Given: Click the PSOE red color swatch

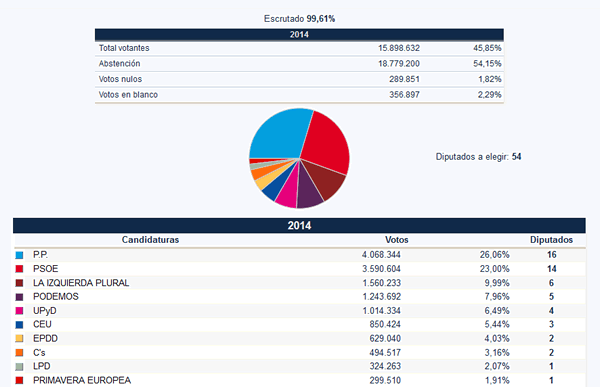Looking at the screenshot, I should (x=19, y=269).
